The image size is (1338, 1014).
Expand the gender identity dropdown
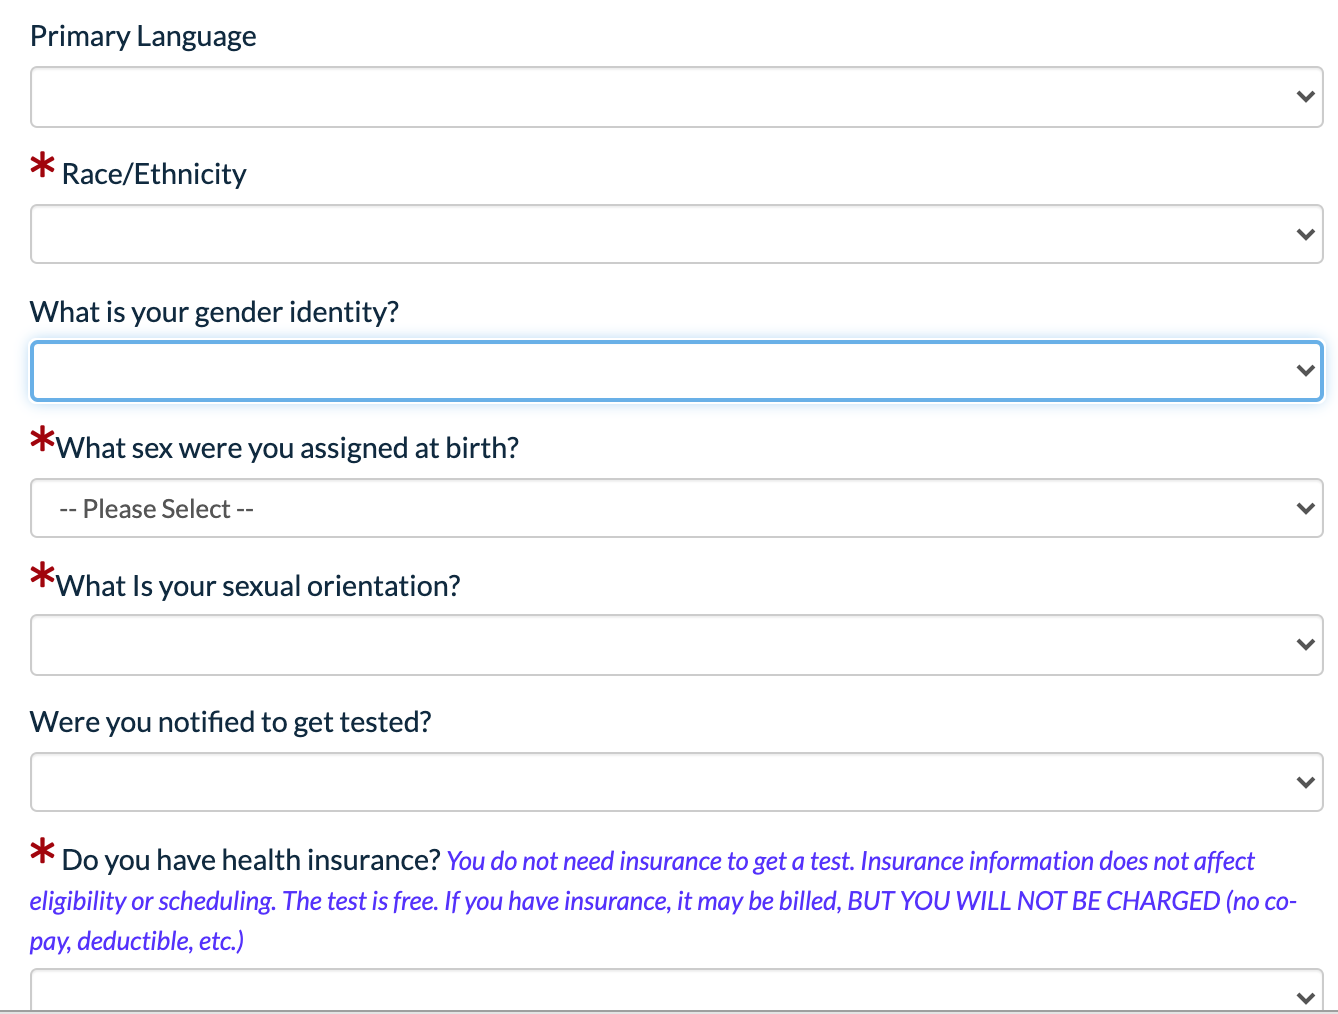click(x=676, y=371)
